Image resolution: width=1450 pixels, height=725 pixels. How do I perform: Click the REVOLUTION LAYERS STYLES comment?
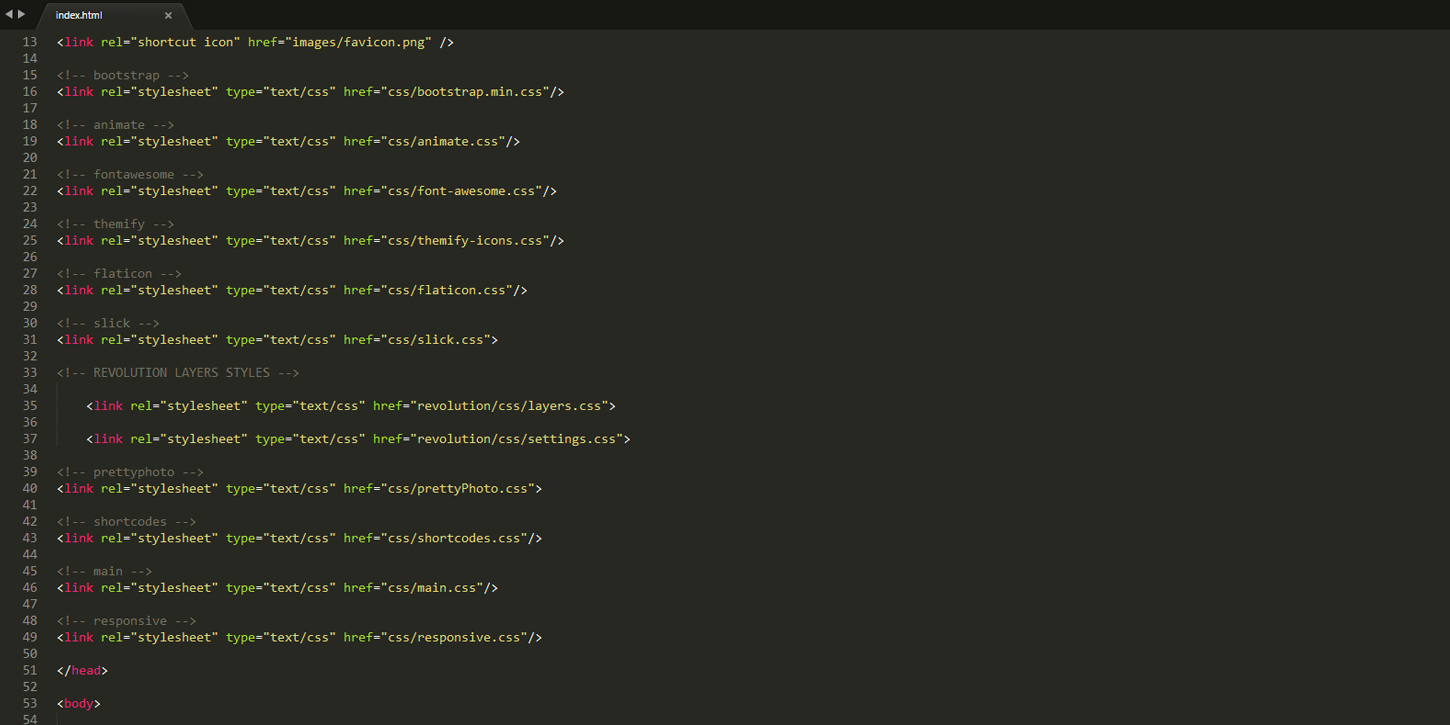click(x=178, y=372)
